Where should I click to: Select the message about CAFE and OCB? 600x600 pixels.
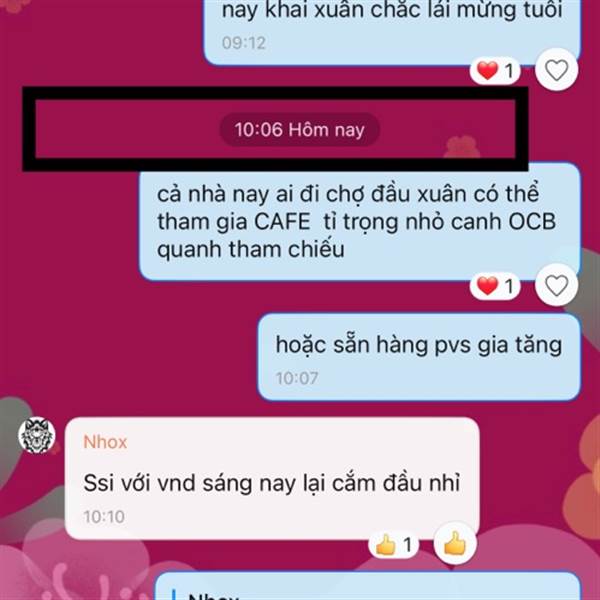point(360,222)
